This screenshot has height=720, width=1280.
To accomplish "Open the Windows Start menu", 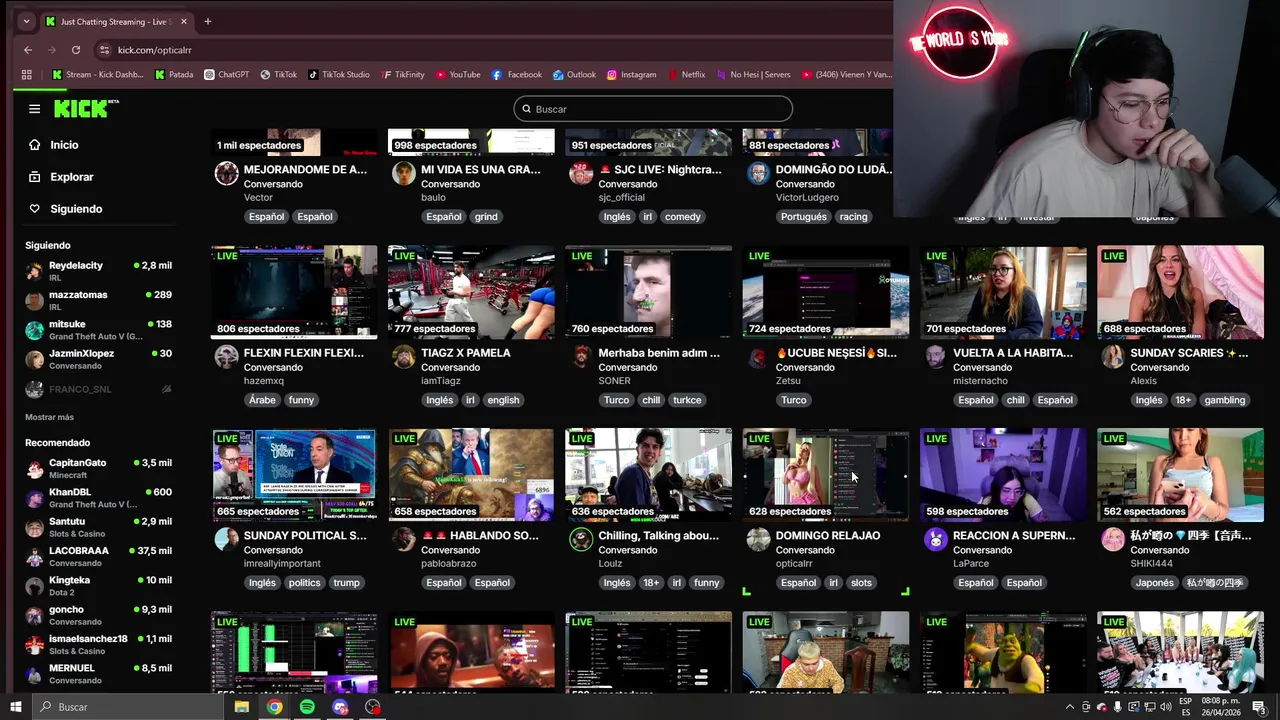I will tap(15, 707).
